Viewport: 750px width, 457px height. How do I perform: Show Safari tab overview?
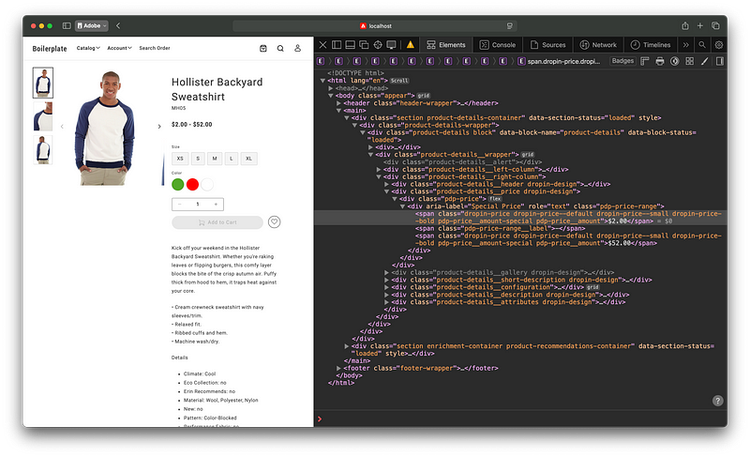coord(716,25)
